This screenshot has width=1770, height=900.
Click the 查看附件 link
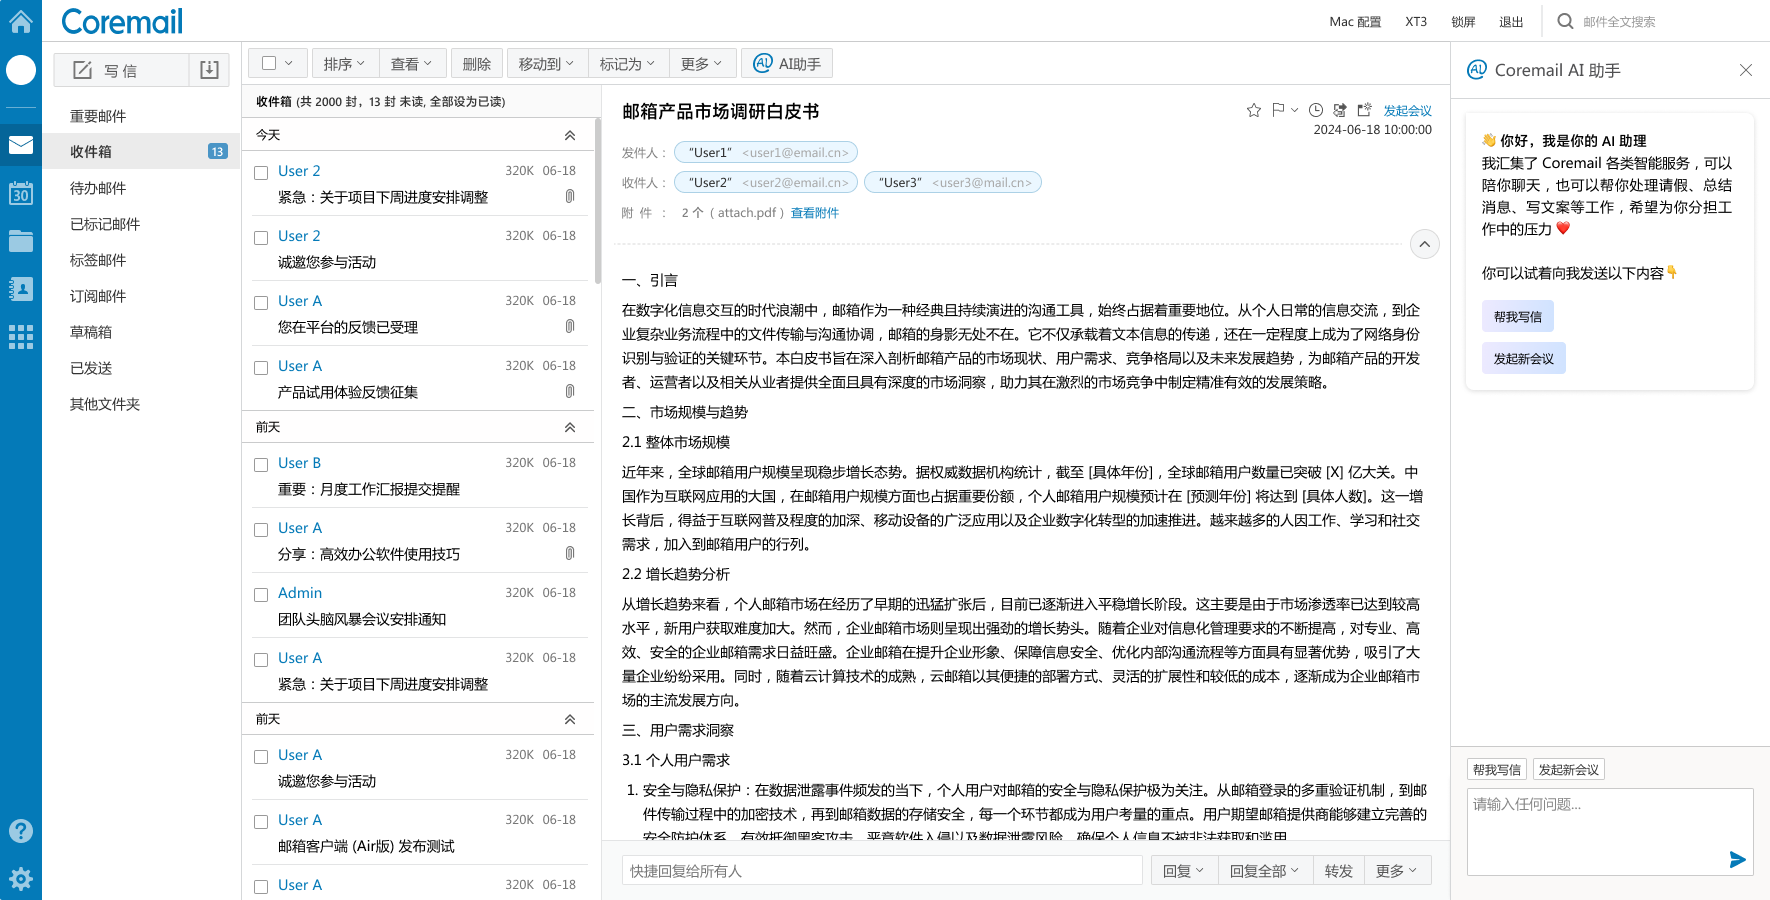point(814,213)
